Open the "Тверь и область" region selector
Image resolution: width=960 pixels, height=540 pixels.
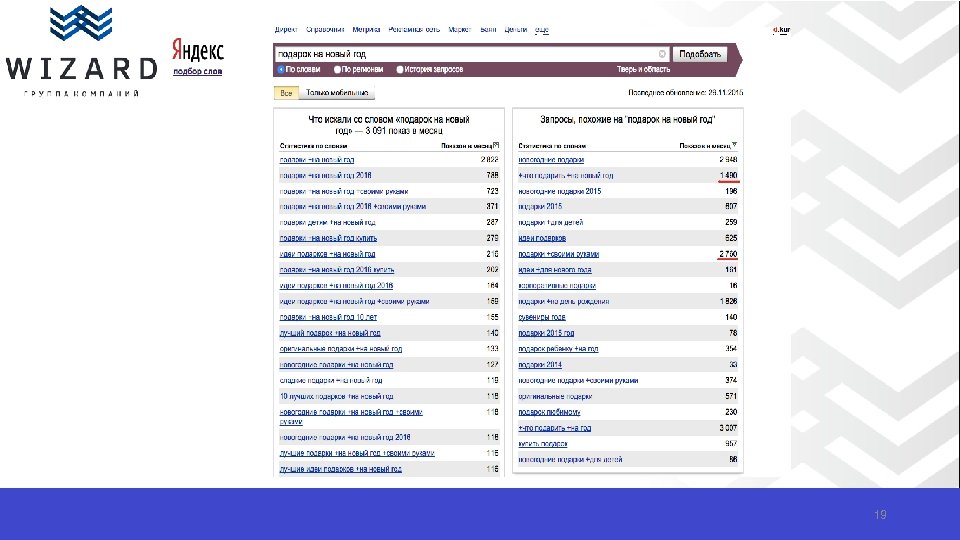pos(643,70)
